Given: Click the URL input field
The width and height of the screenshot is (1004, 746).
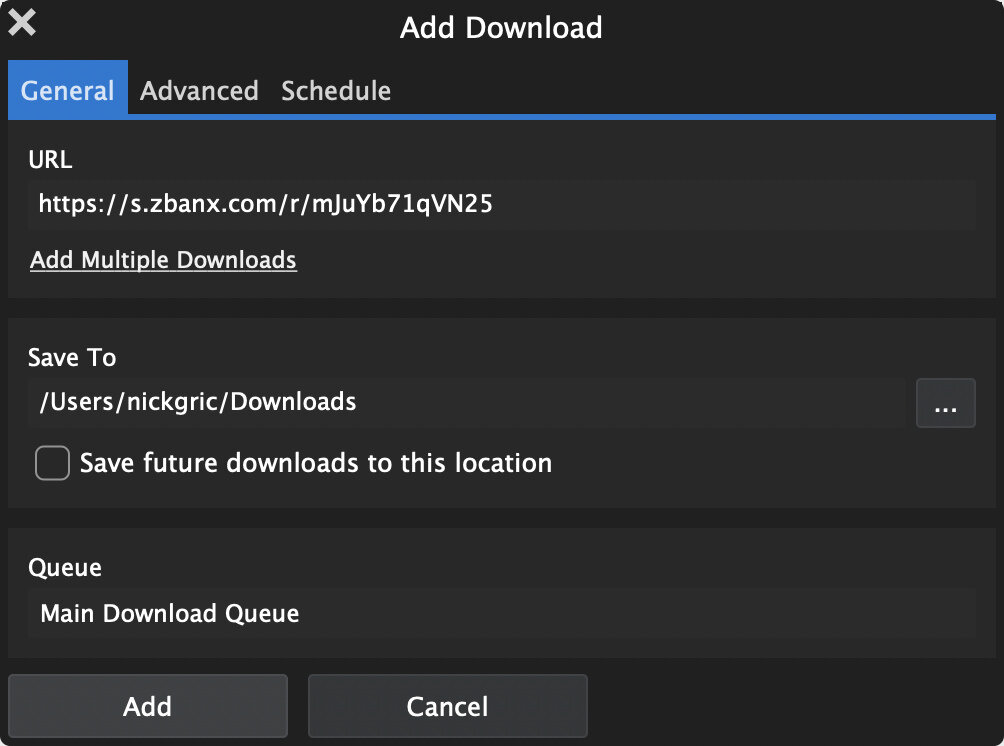Looking at the screenshot, I should tap(501, 204).
